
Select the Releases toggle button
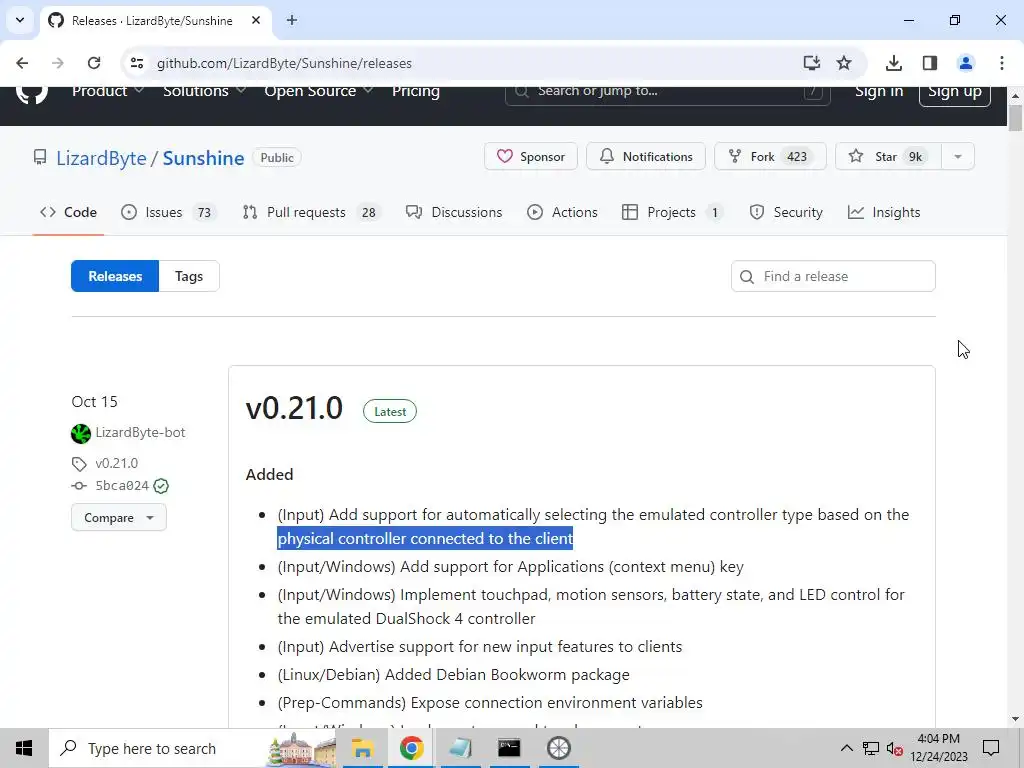(x=115, y=276)
